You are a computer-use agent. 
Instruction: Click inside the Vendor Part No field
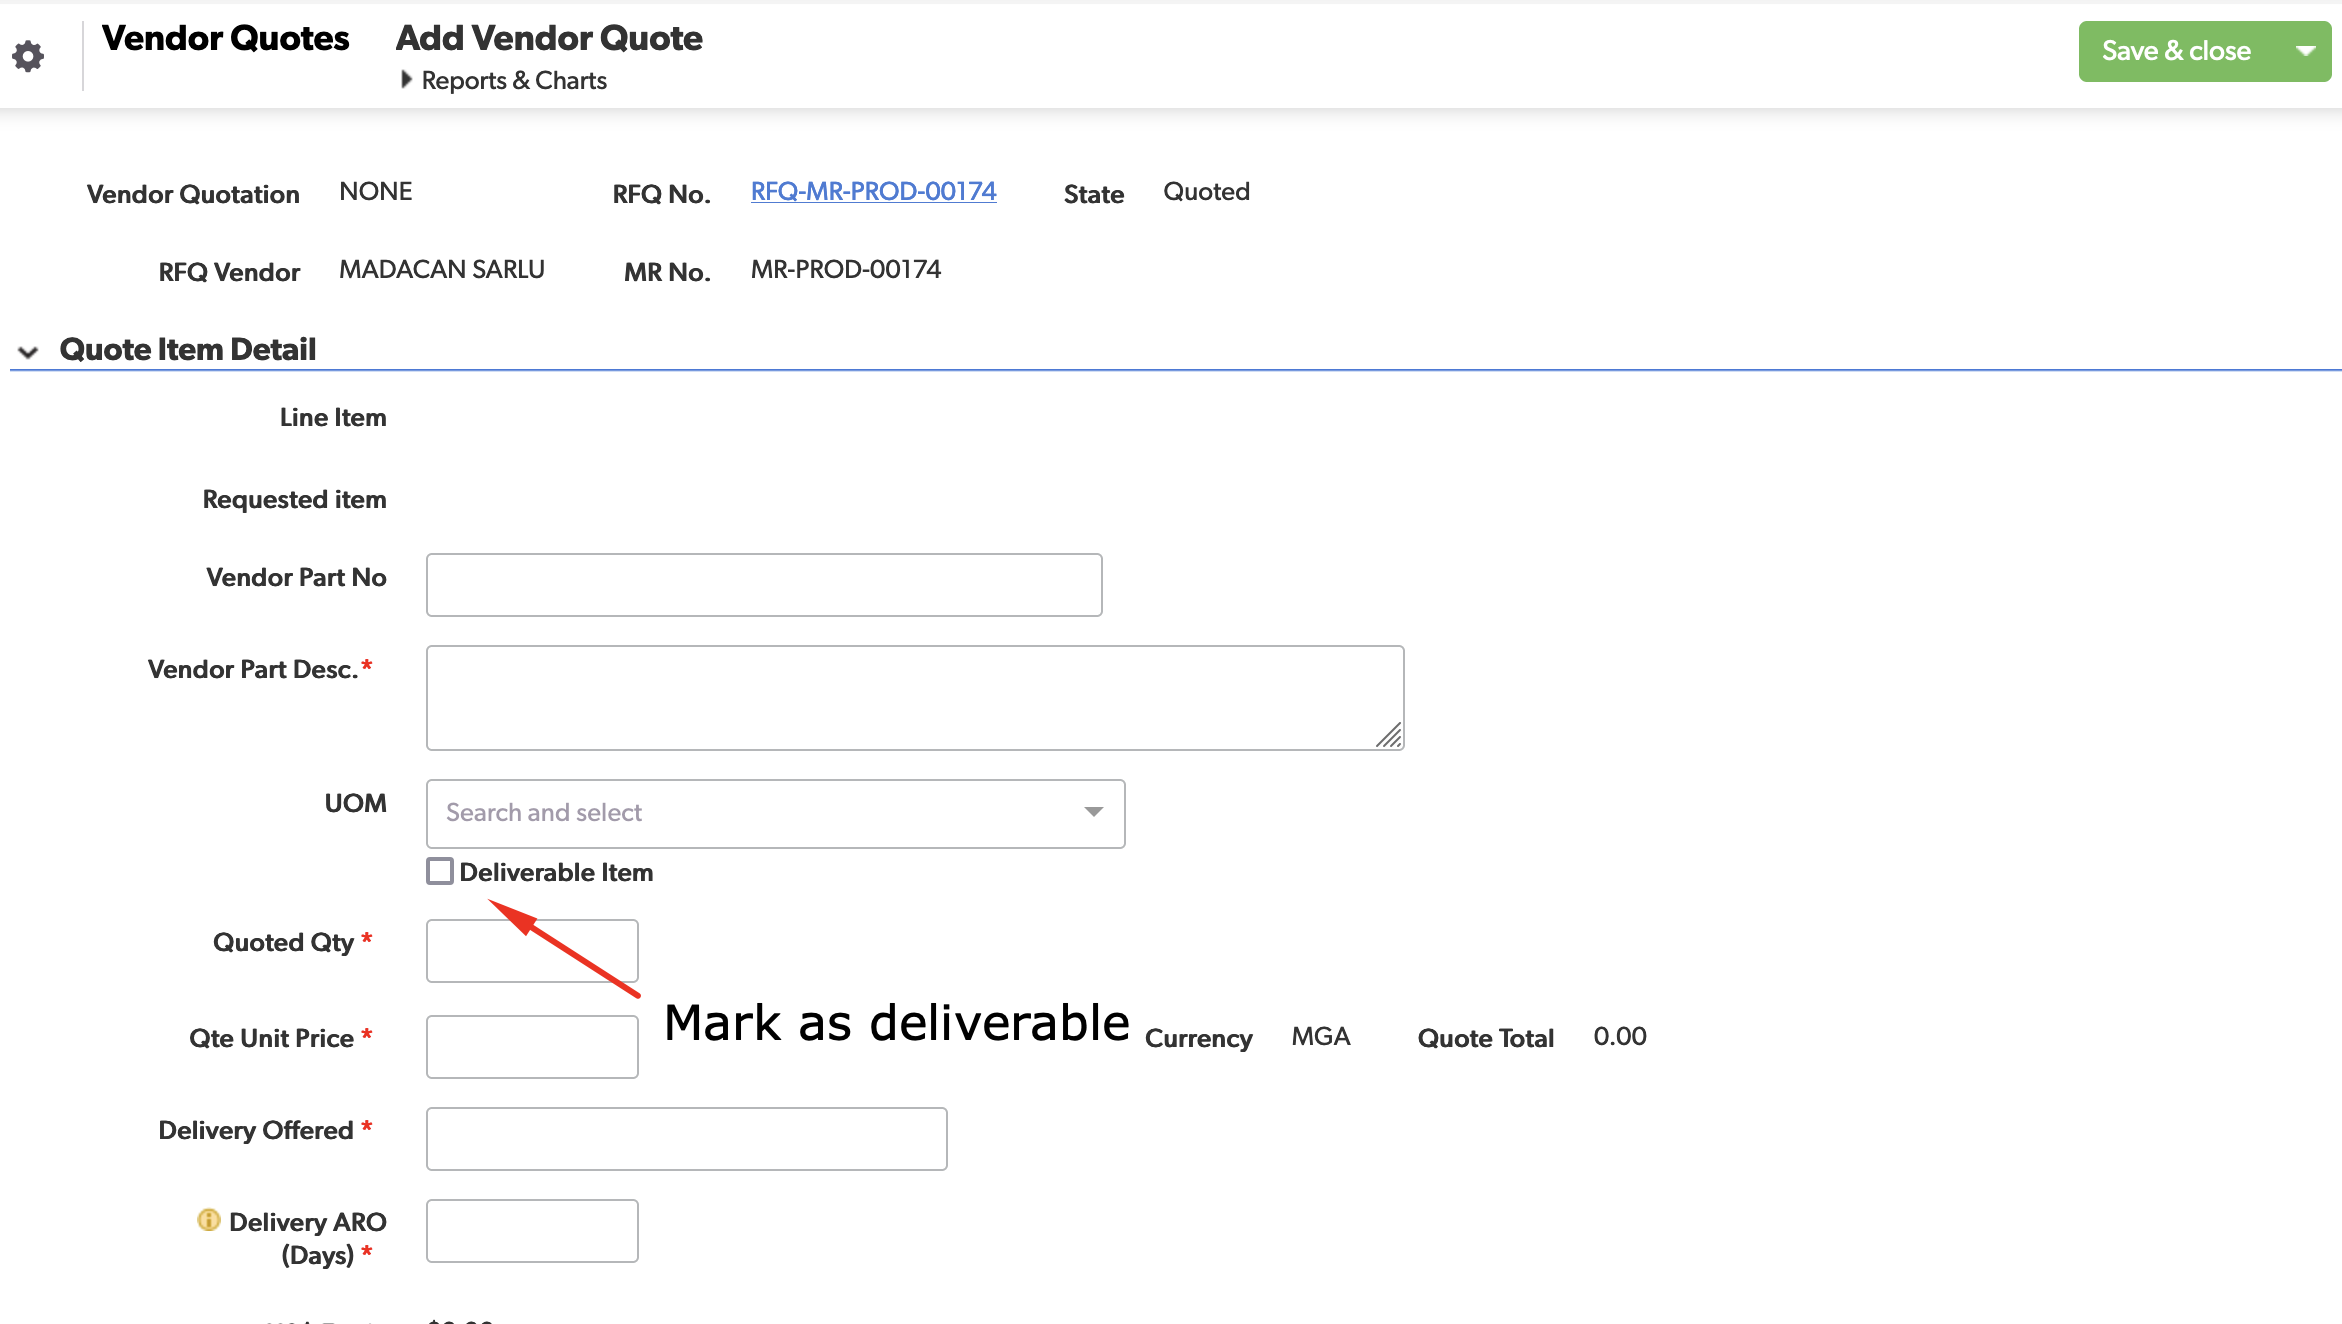click(763, 585)
